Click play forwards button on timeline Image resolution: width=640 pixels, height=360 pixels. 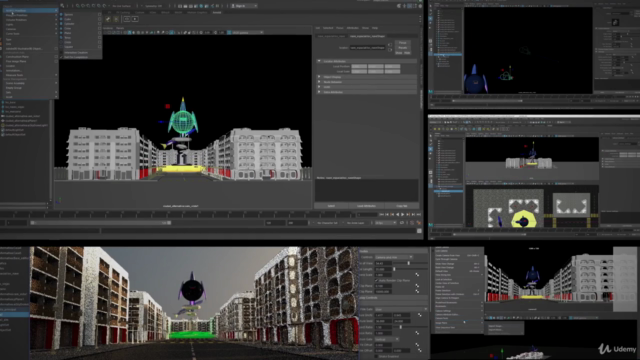click(403, 214)
